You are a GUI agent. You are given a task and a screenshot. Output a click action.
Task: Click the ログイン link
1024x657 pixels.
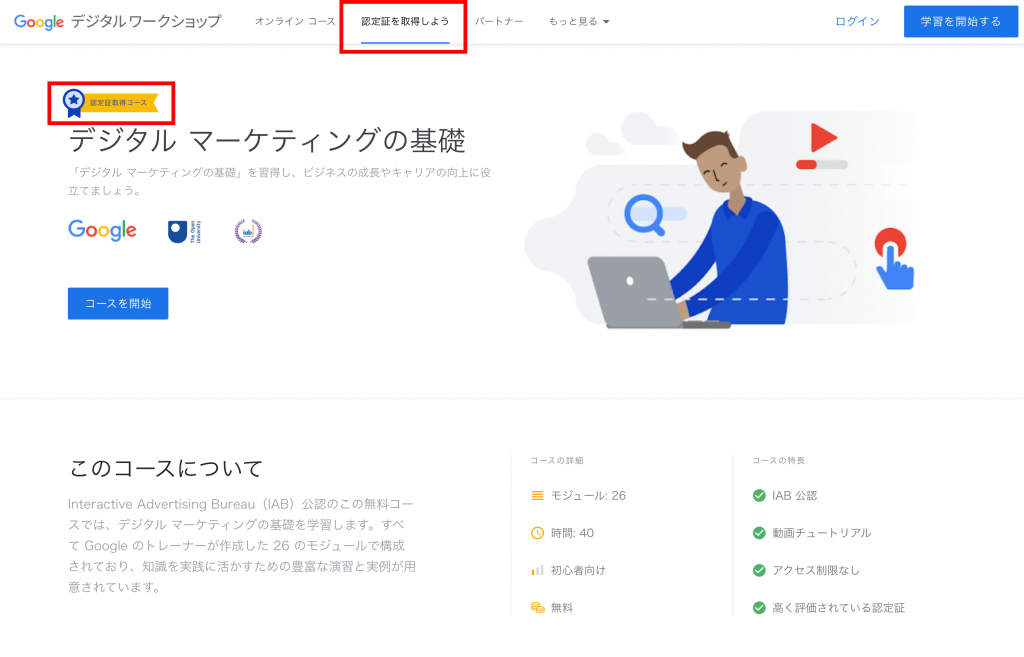coord(857,21)
